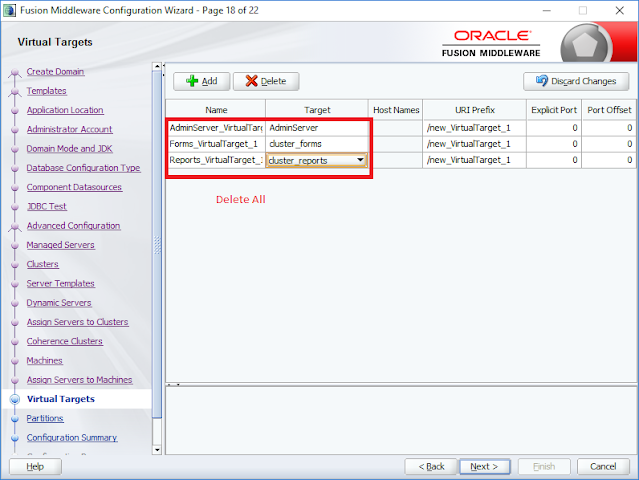Click URI Prefix cell in Forms row

(474, 144)
